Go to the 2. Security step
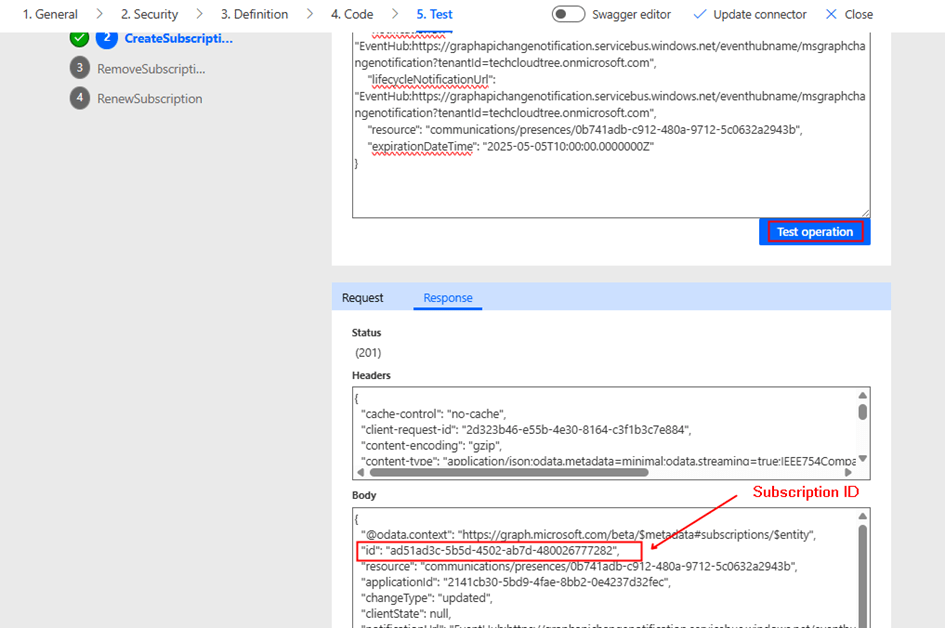 pyautogui.click(x=149, y=14)
